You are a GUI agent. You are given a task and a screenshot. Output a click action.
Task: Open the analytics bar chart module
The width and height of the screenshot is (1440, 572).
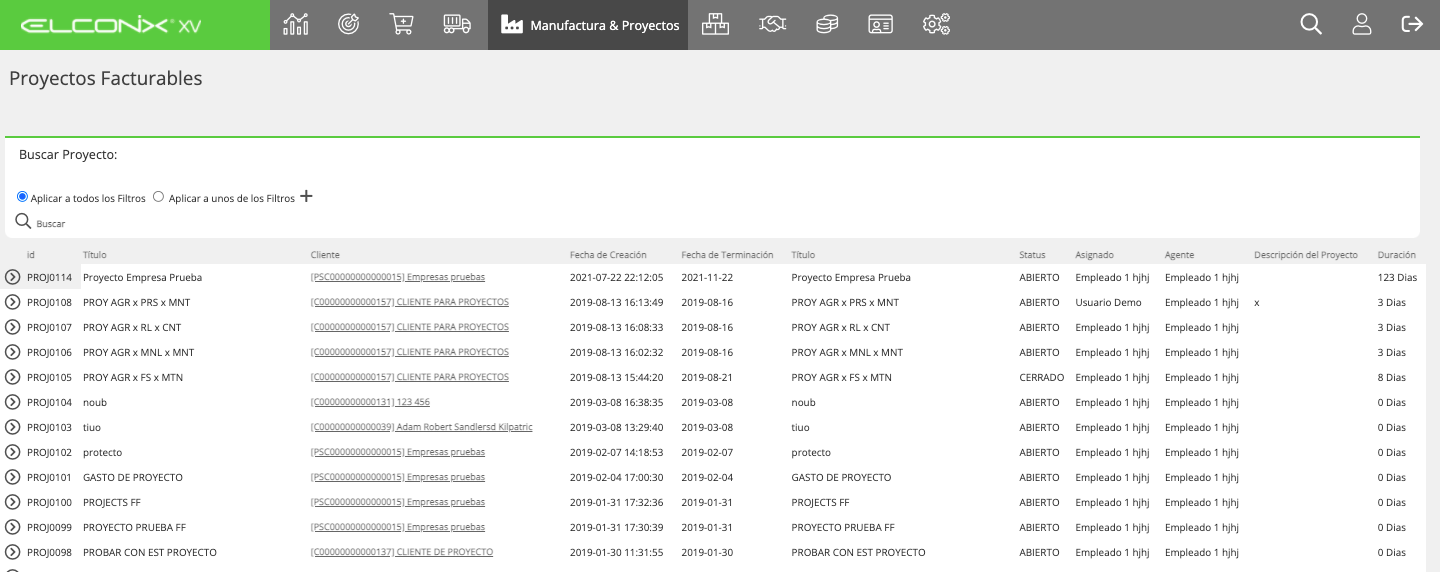click(x=296, y=25)
